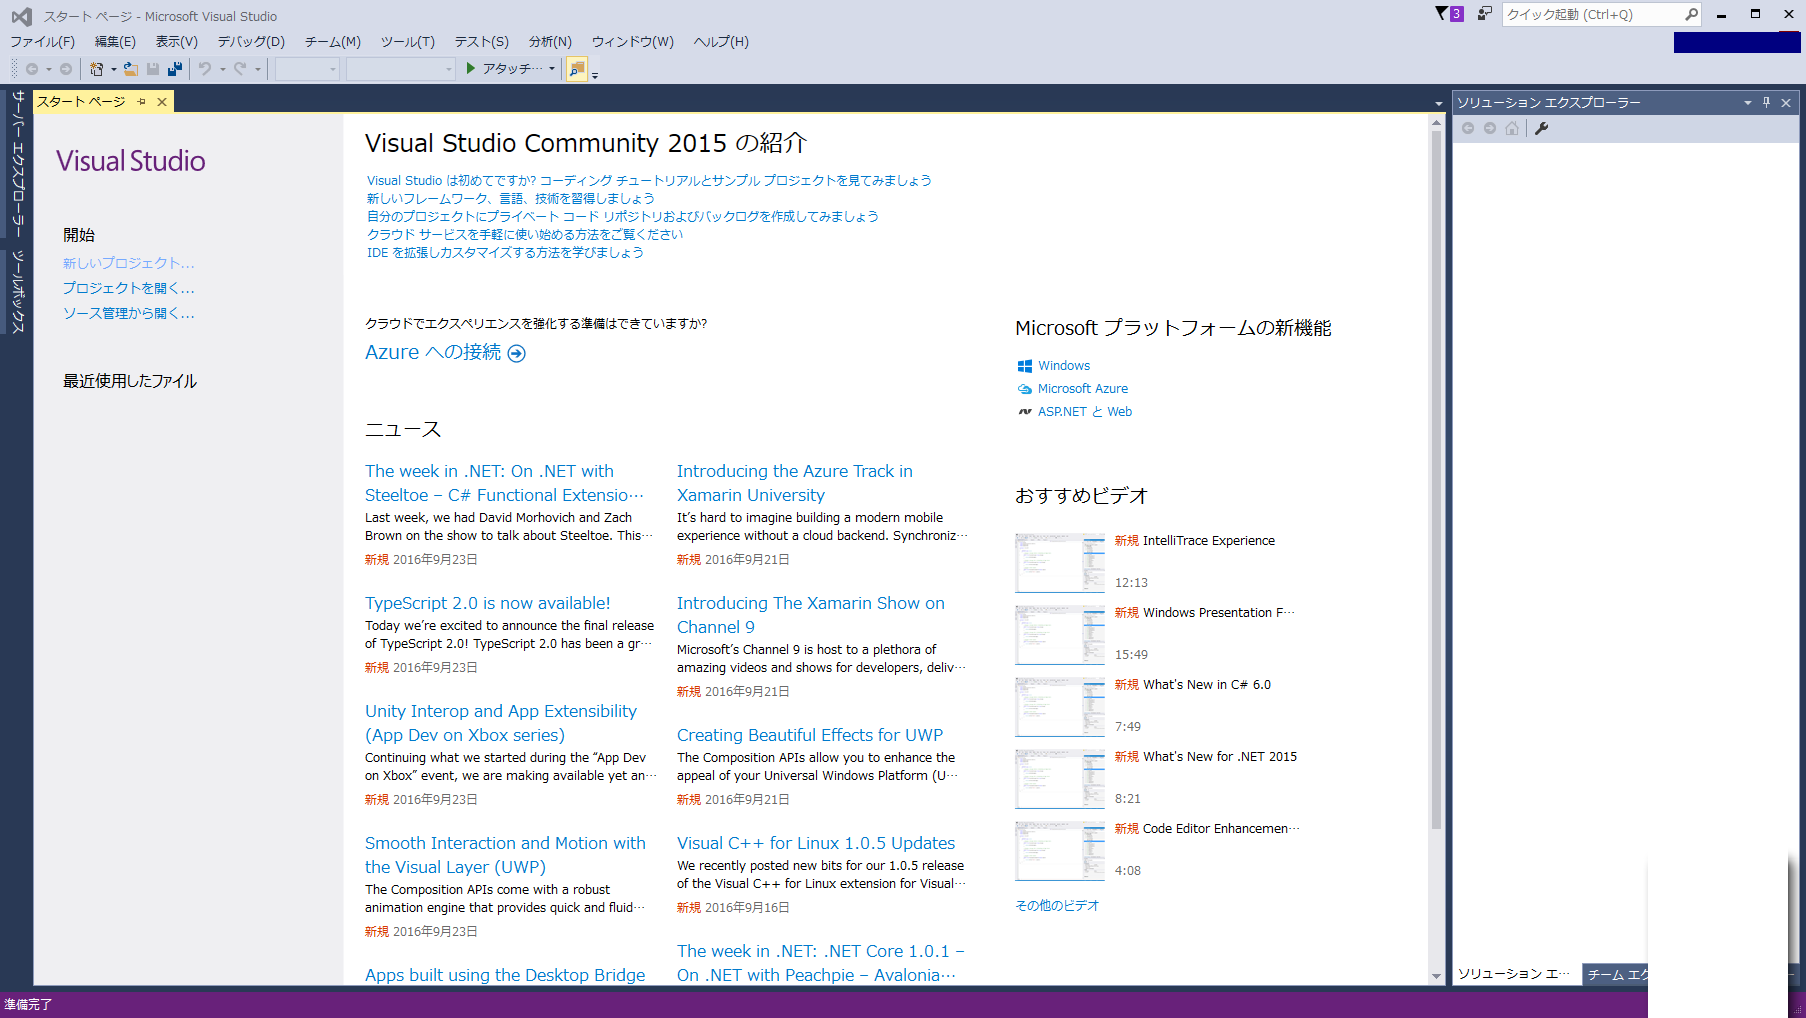
Task: Click the Save toolbar icon
Action: pos(153,69)
